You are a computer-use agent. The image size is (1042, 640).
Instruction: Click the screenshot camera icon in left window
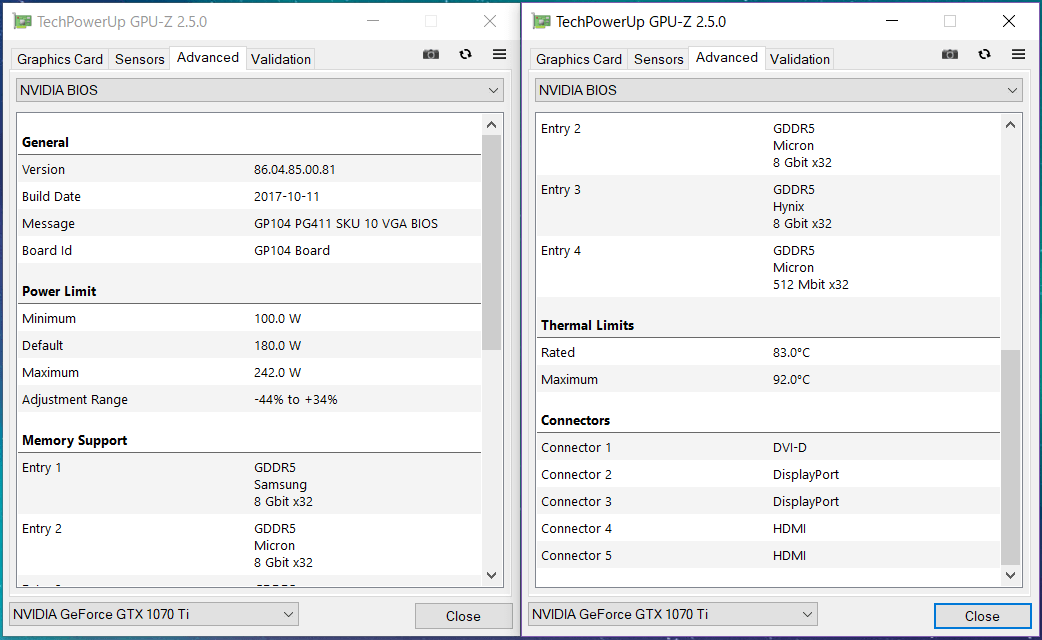(x=431, y=54)
